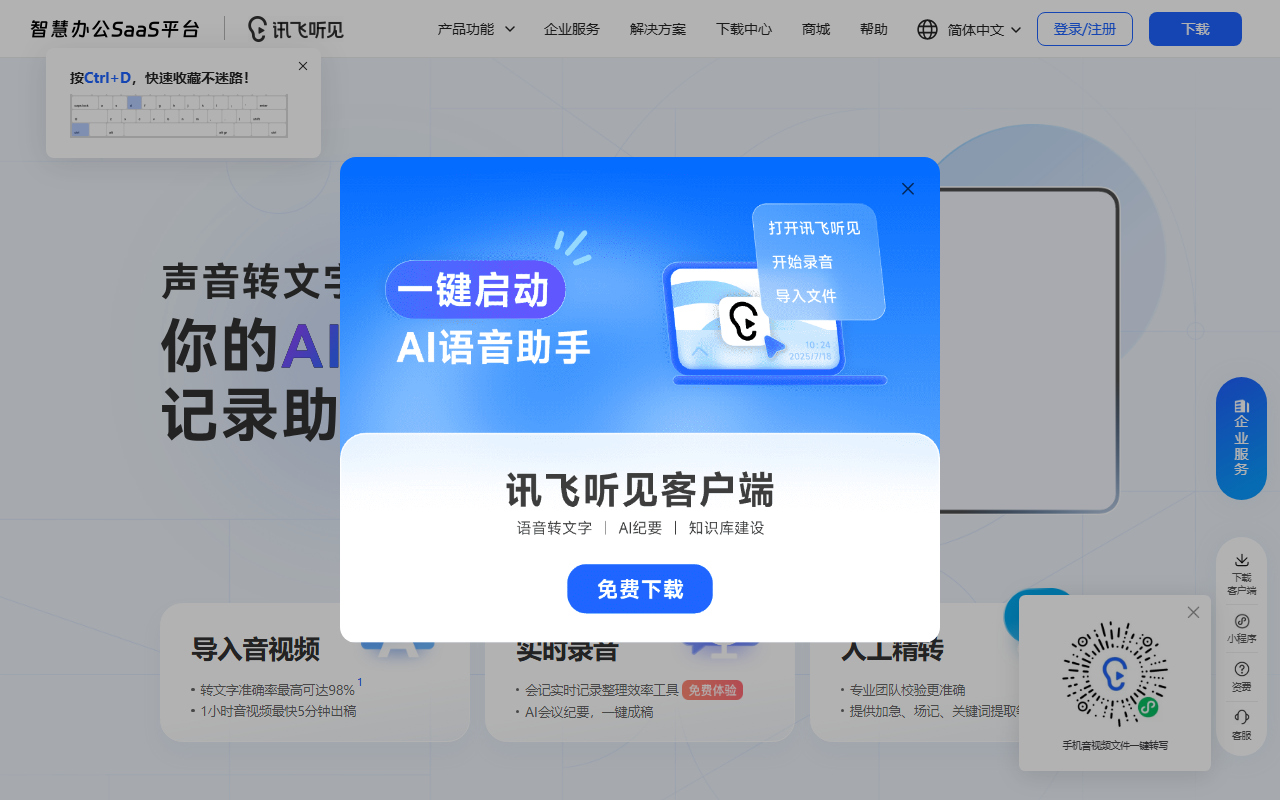Click the 免费体验 badge
1280x800 pixels.
click(713, 690)
